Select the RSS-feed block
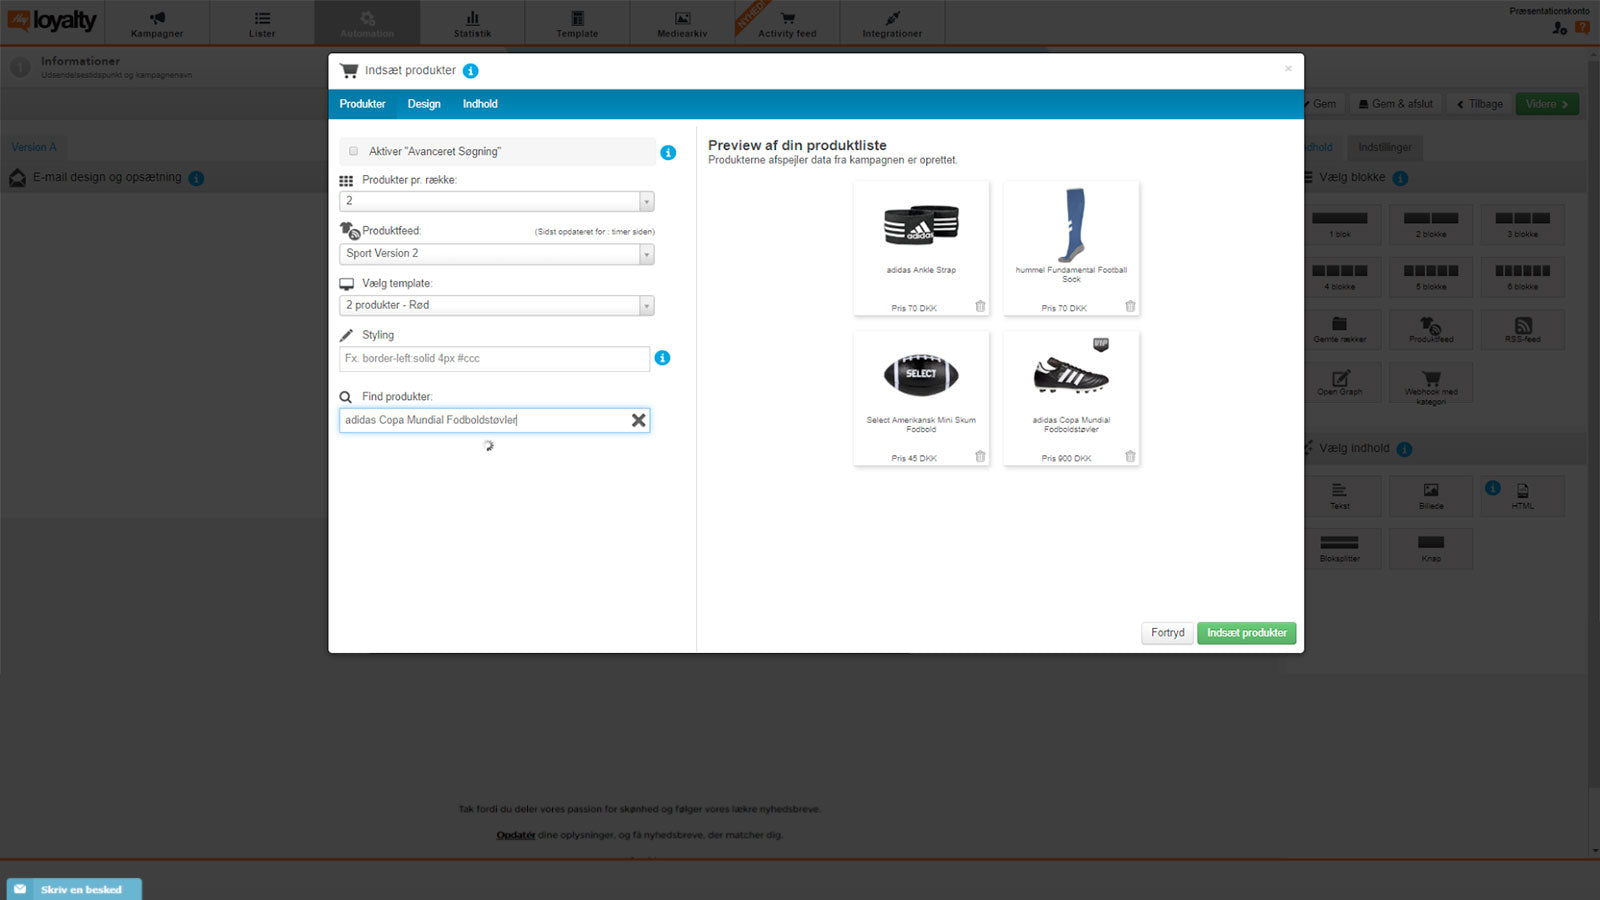 (1523, 330)
